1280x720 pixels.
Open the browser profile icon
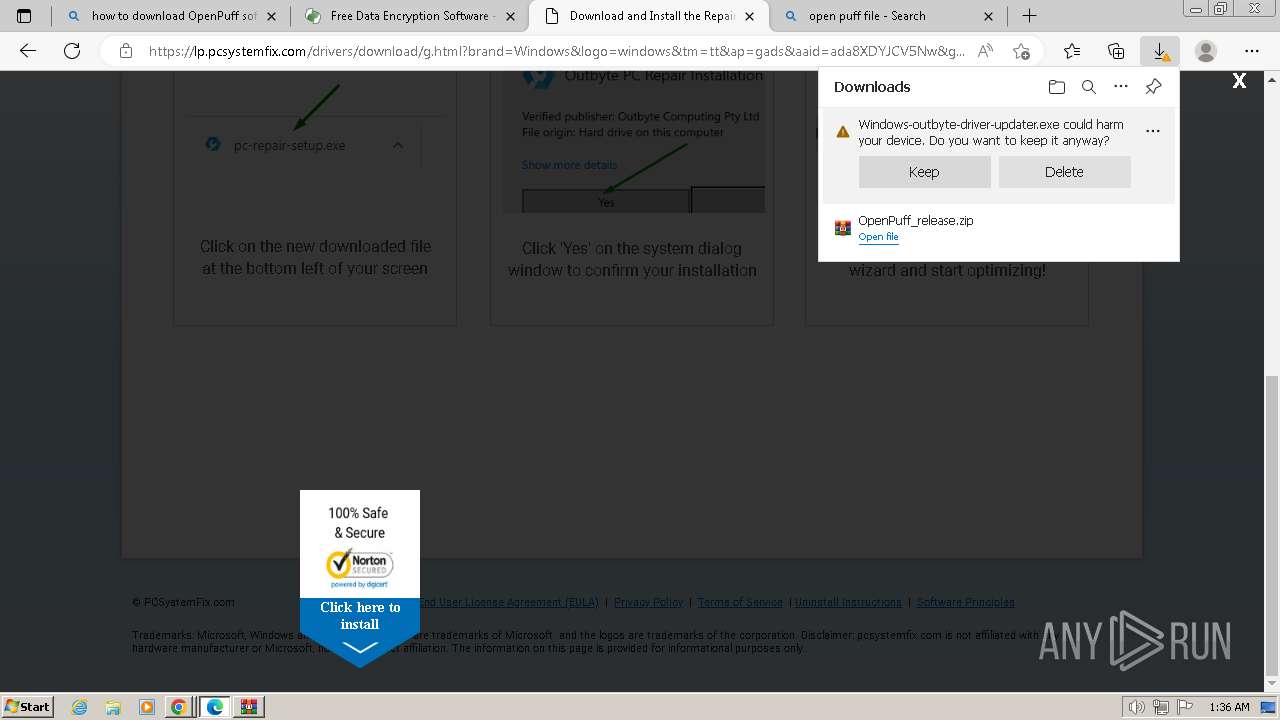tap(1206, 51)
